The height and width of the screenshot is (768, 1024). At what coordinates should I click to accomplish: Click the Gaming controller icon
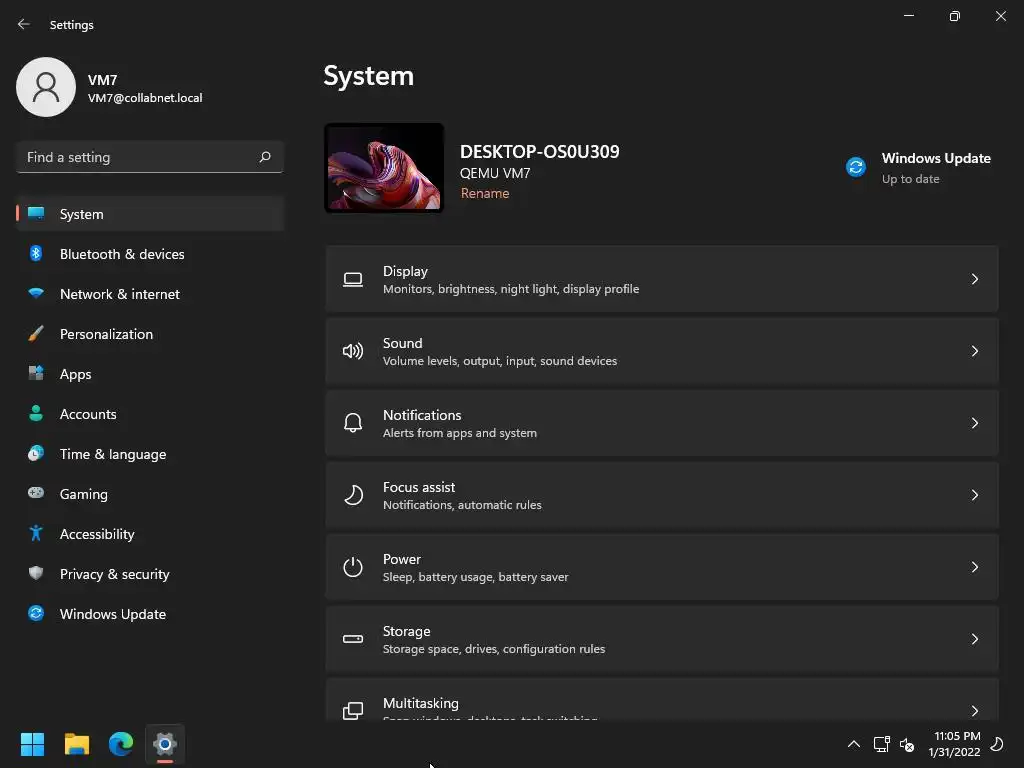coord(36,493)
